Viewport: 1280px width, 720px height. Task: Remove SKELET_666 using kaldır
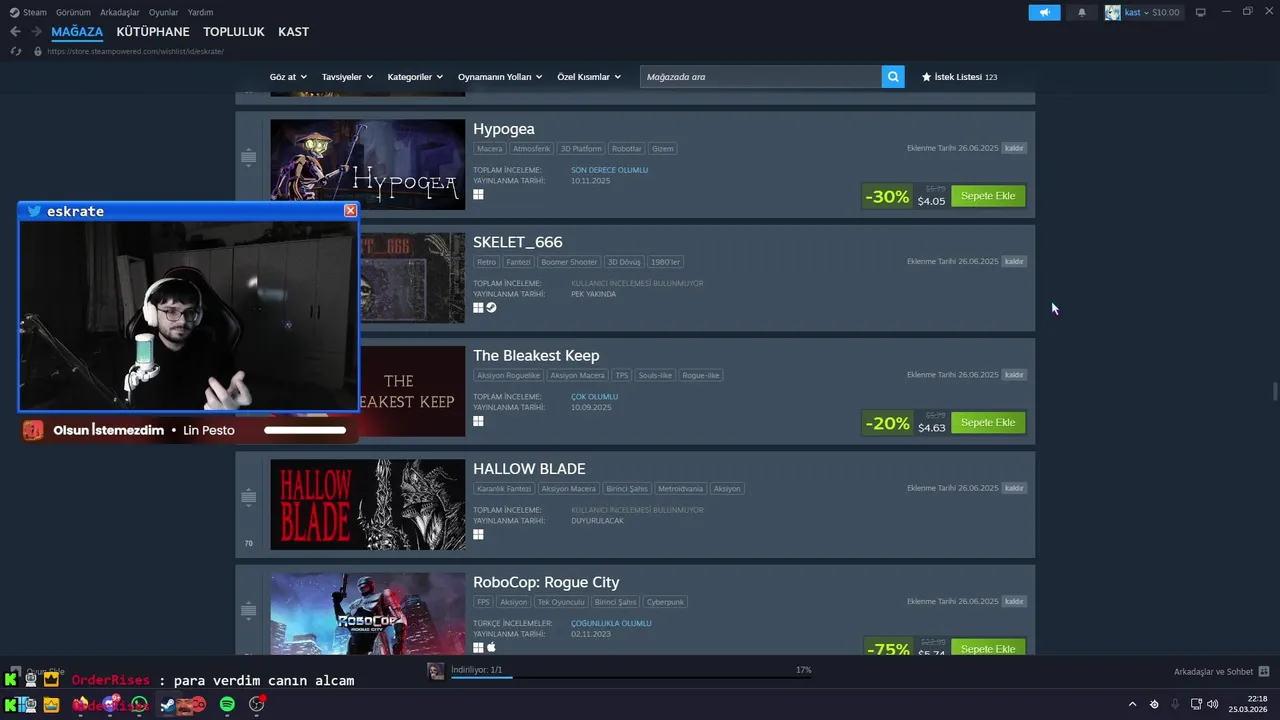(x=1014, y=261)
